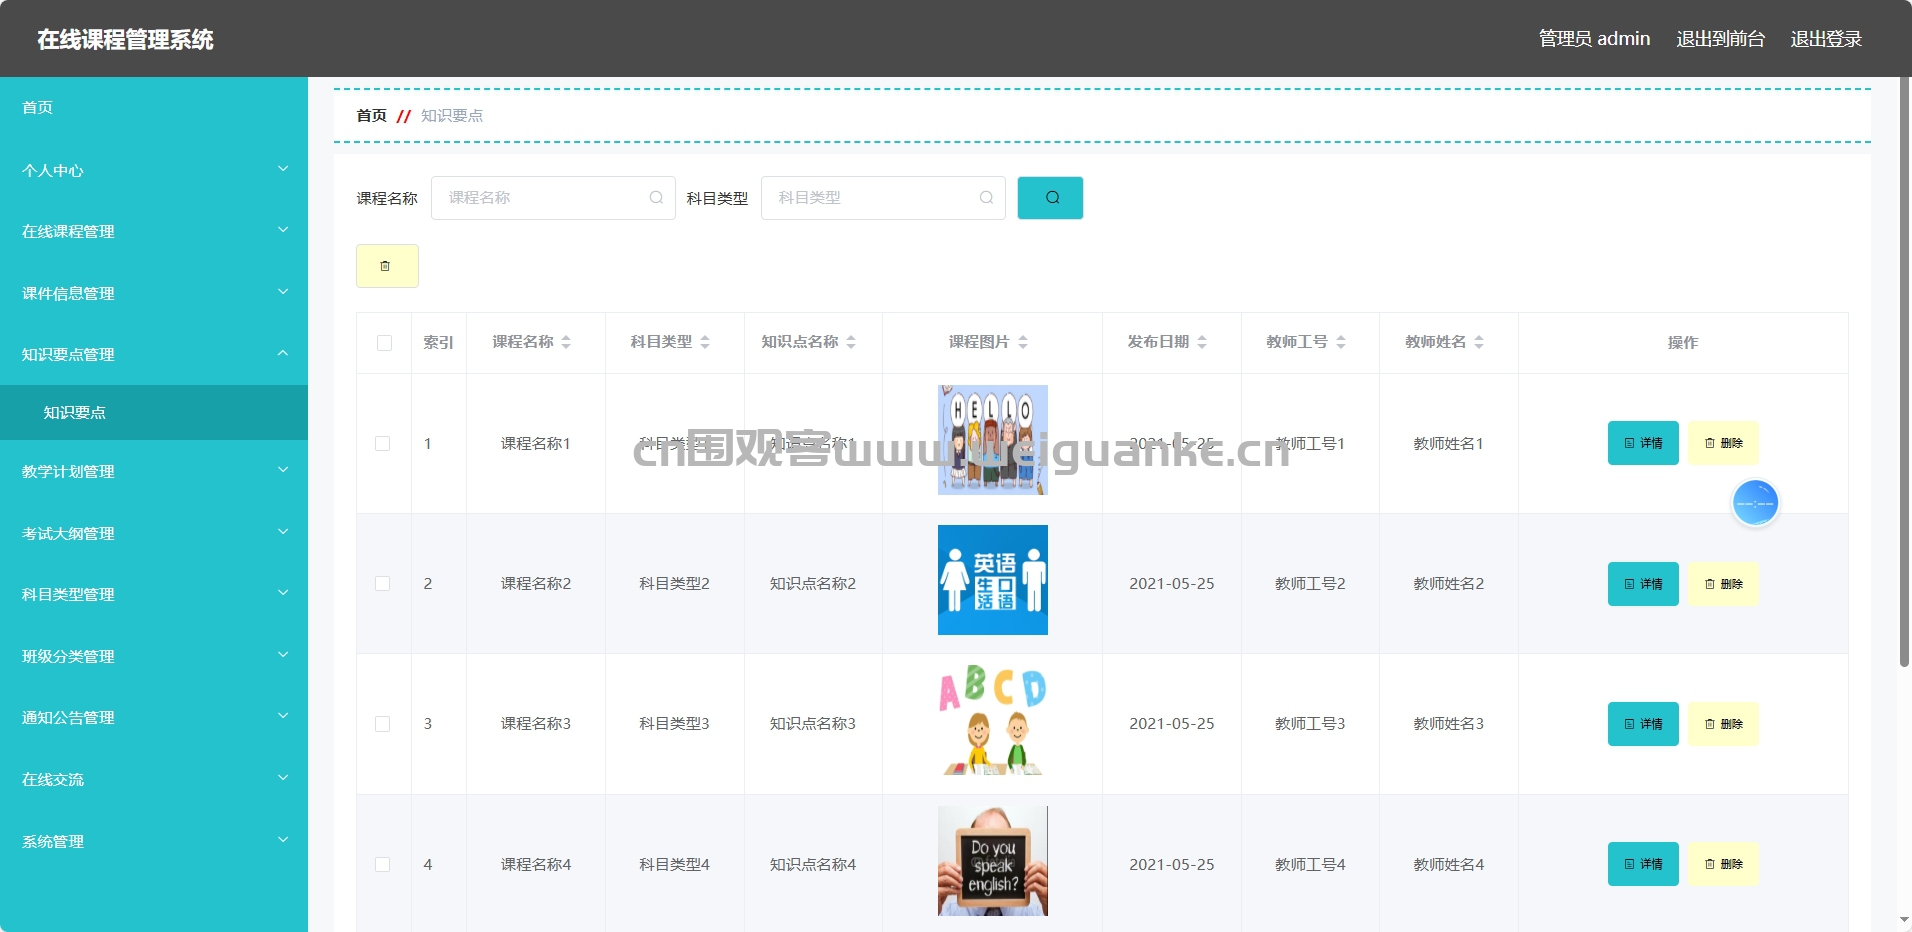Screen dimensions: 1912x932
Task: Open 详情 for row 课程名称2
Action: pyautogui.click(x=1643, y=584)
